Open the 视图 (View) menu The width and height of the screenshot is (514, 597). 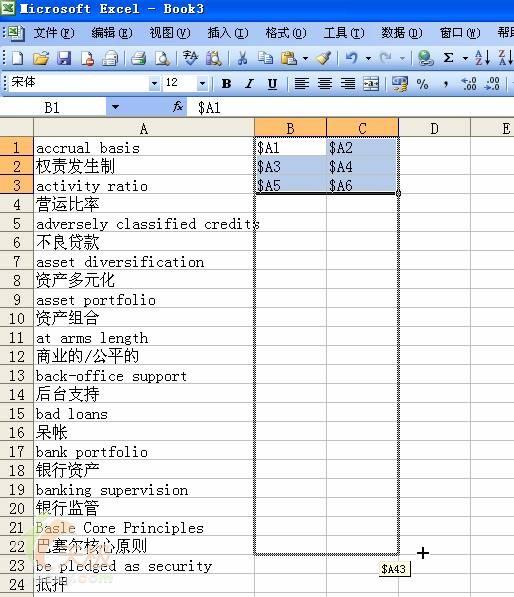(170, 33)
